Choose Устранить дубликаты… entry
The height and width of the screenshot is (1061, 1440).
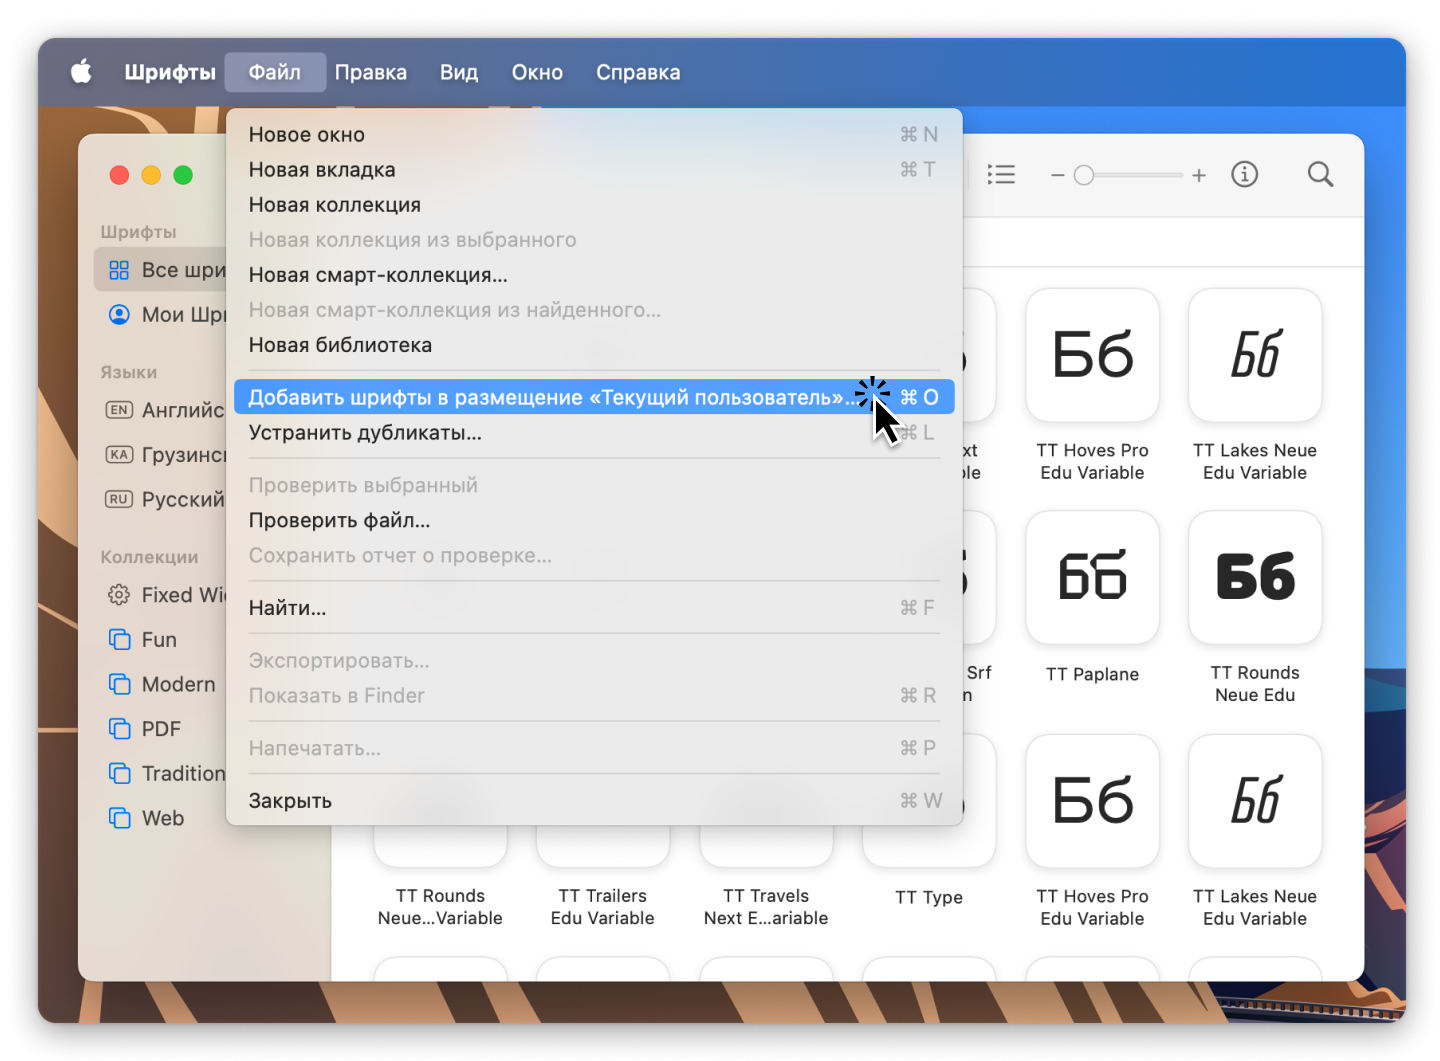[594, 433]
